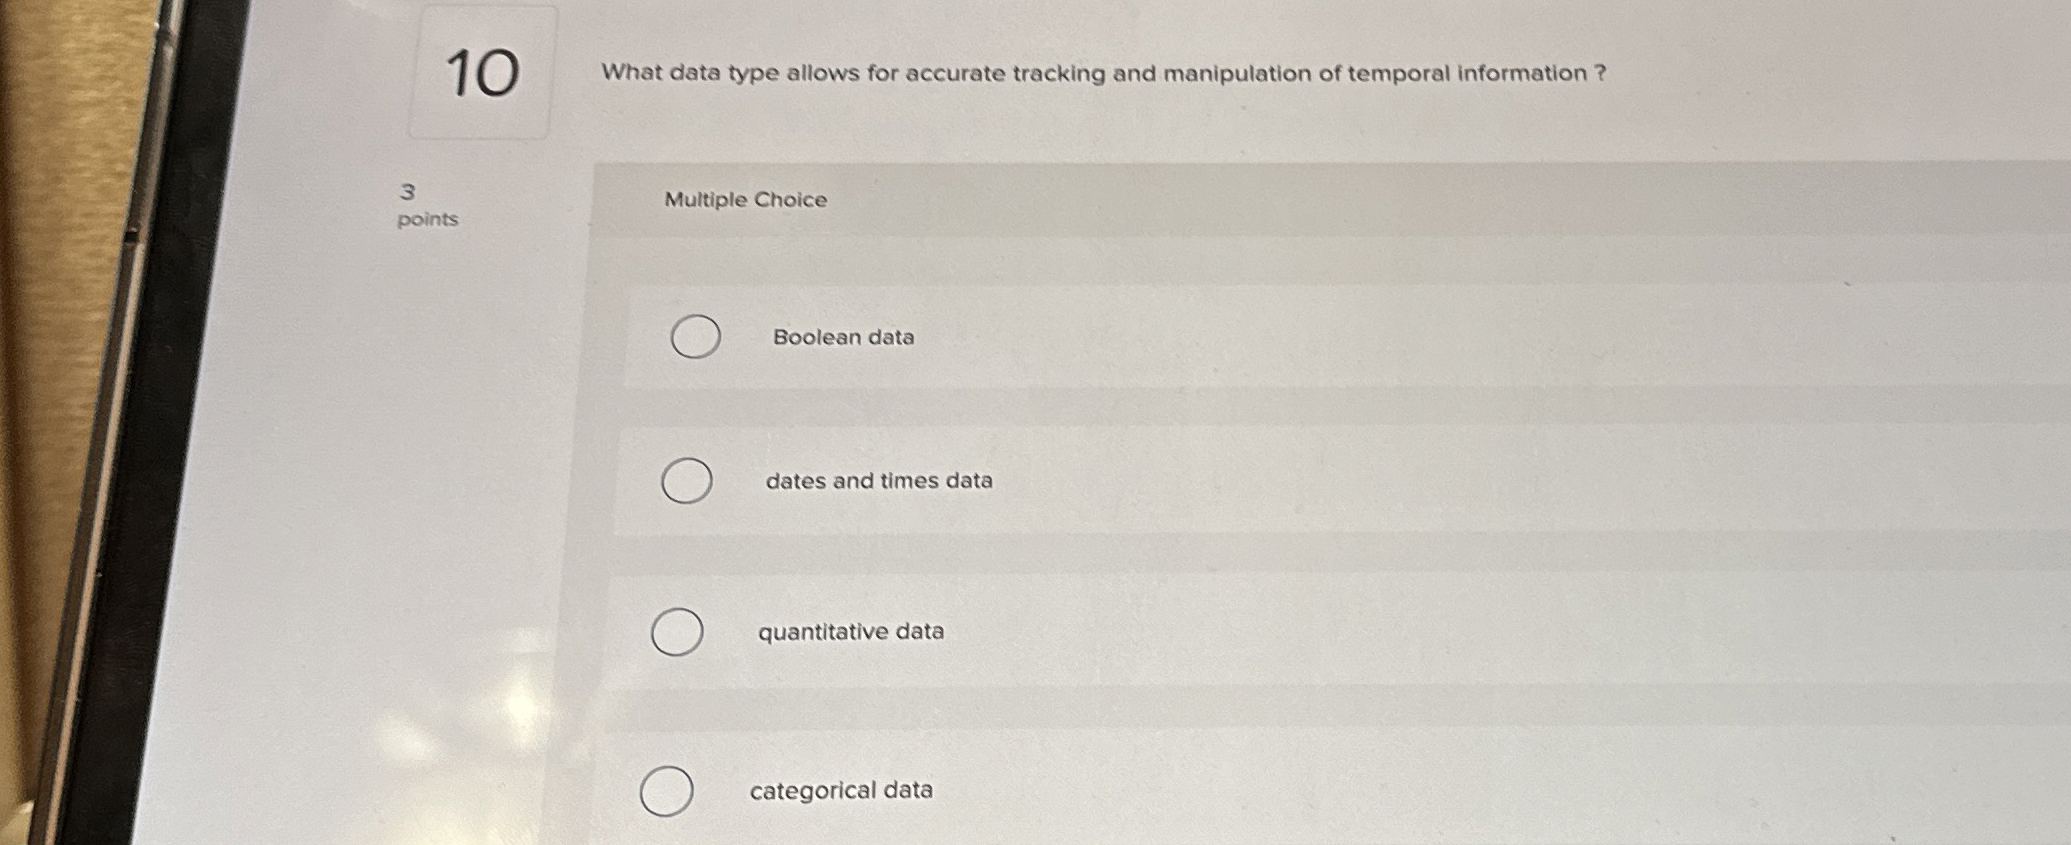2071x845 pixels.
Task: Click the points label under number 3
Action: (x=429, y=221)
